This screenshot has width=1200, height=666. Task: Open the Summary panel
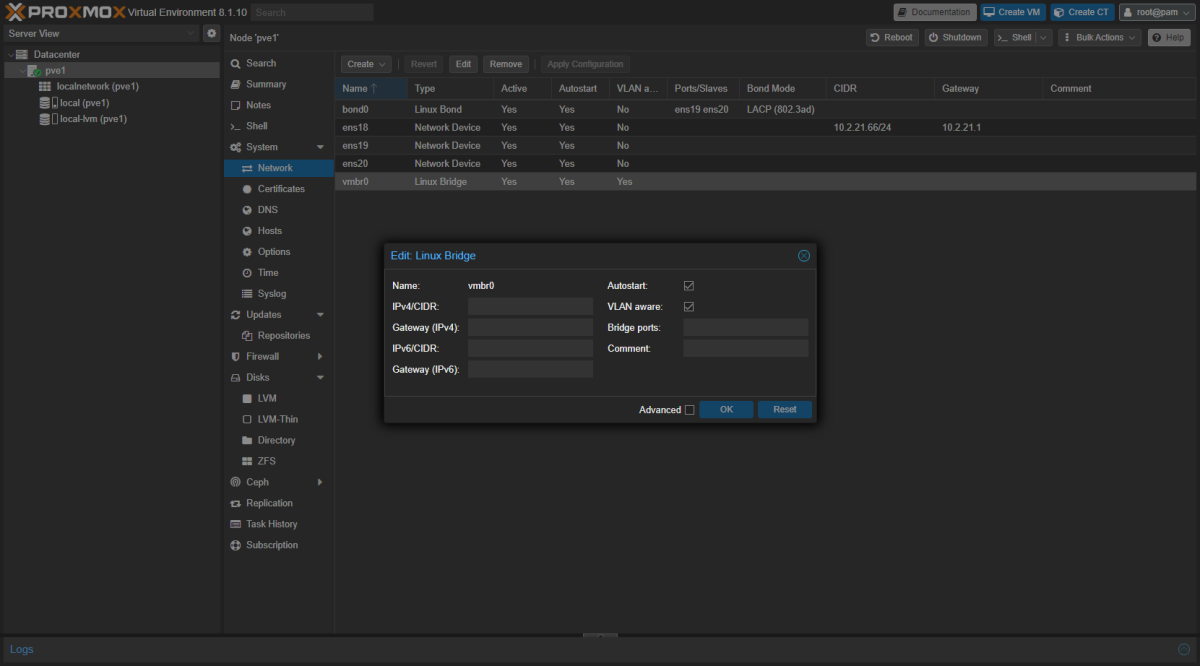click(266, 84)
